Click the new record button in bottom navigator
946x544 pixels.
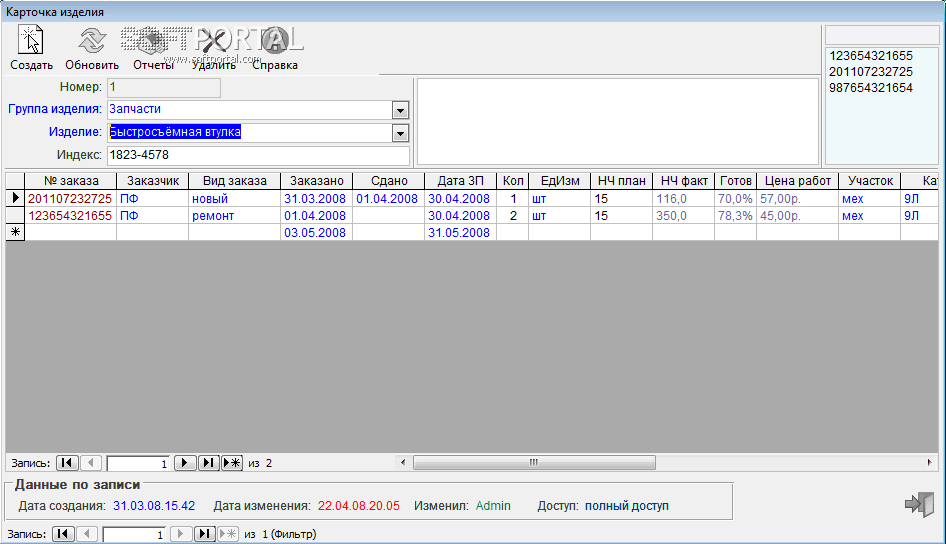pos(228,534)
